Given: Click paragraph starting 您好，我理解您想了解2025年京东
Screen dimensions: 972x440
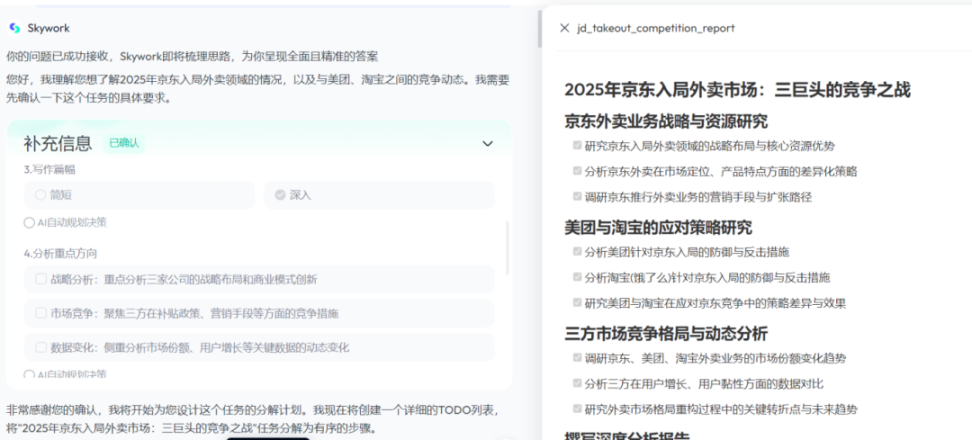Looking at the screenshot, I should (x=257, y=89).
